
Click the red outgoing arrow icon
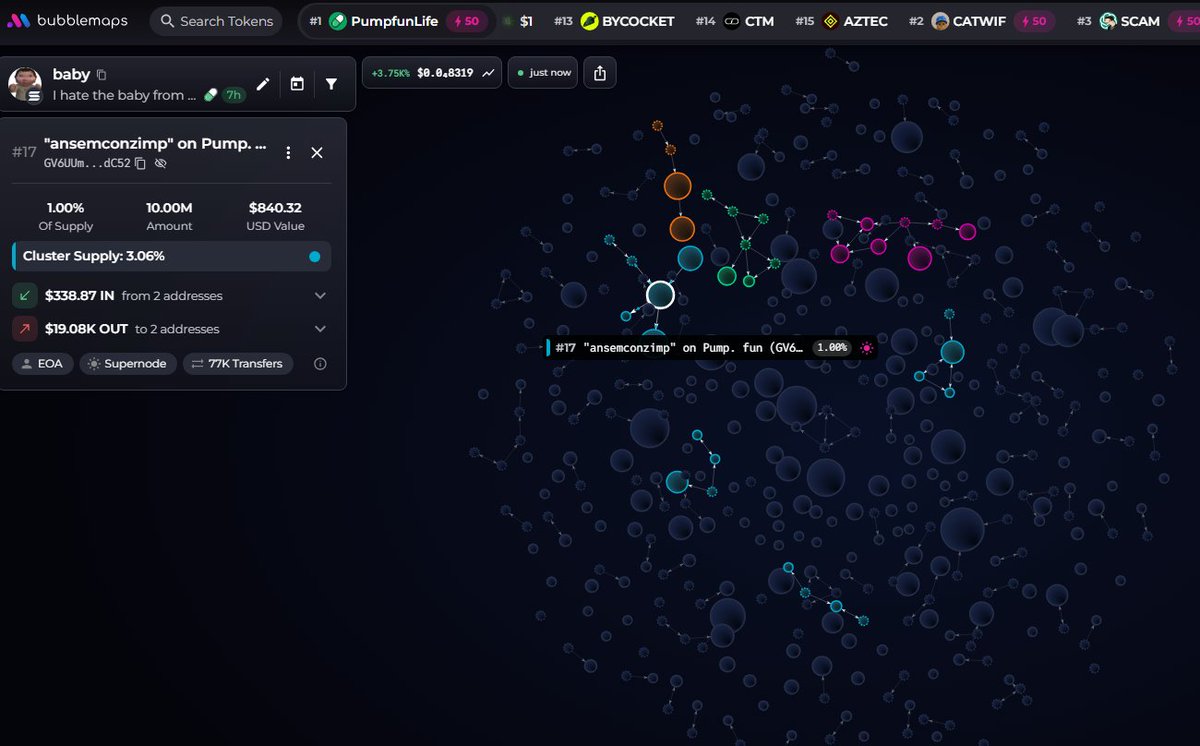click(25, 329)
